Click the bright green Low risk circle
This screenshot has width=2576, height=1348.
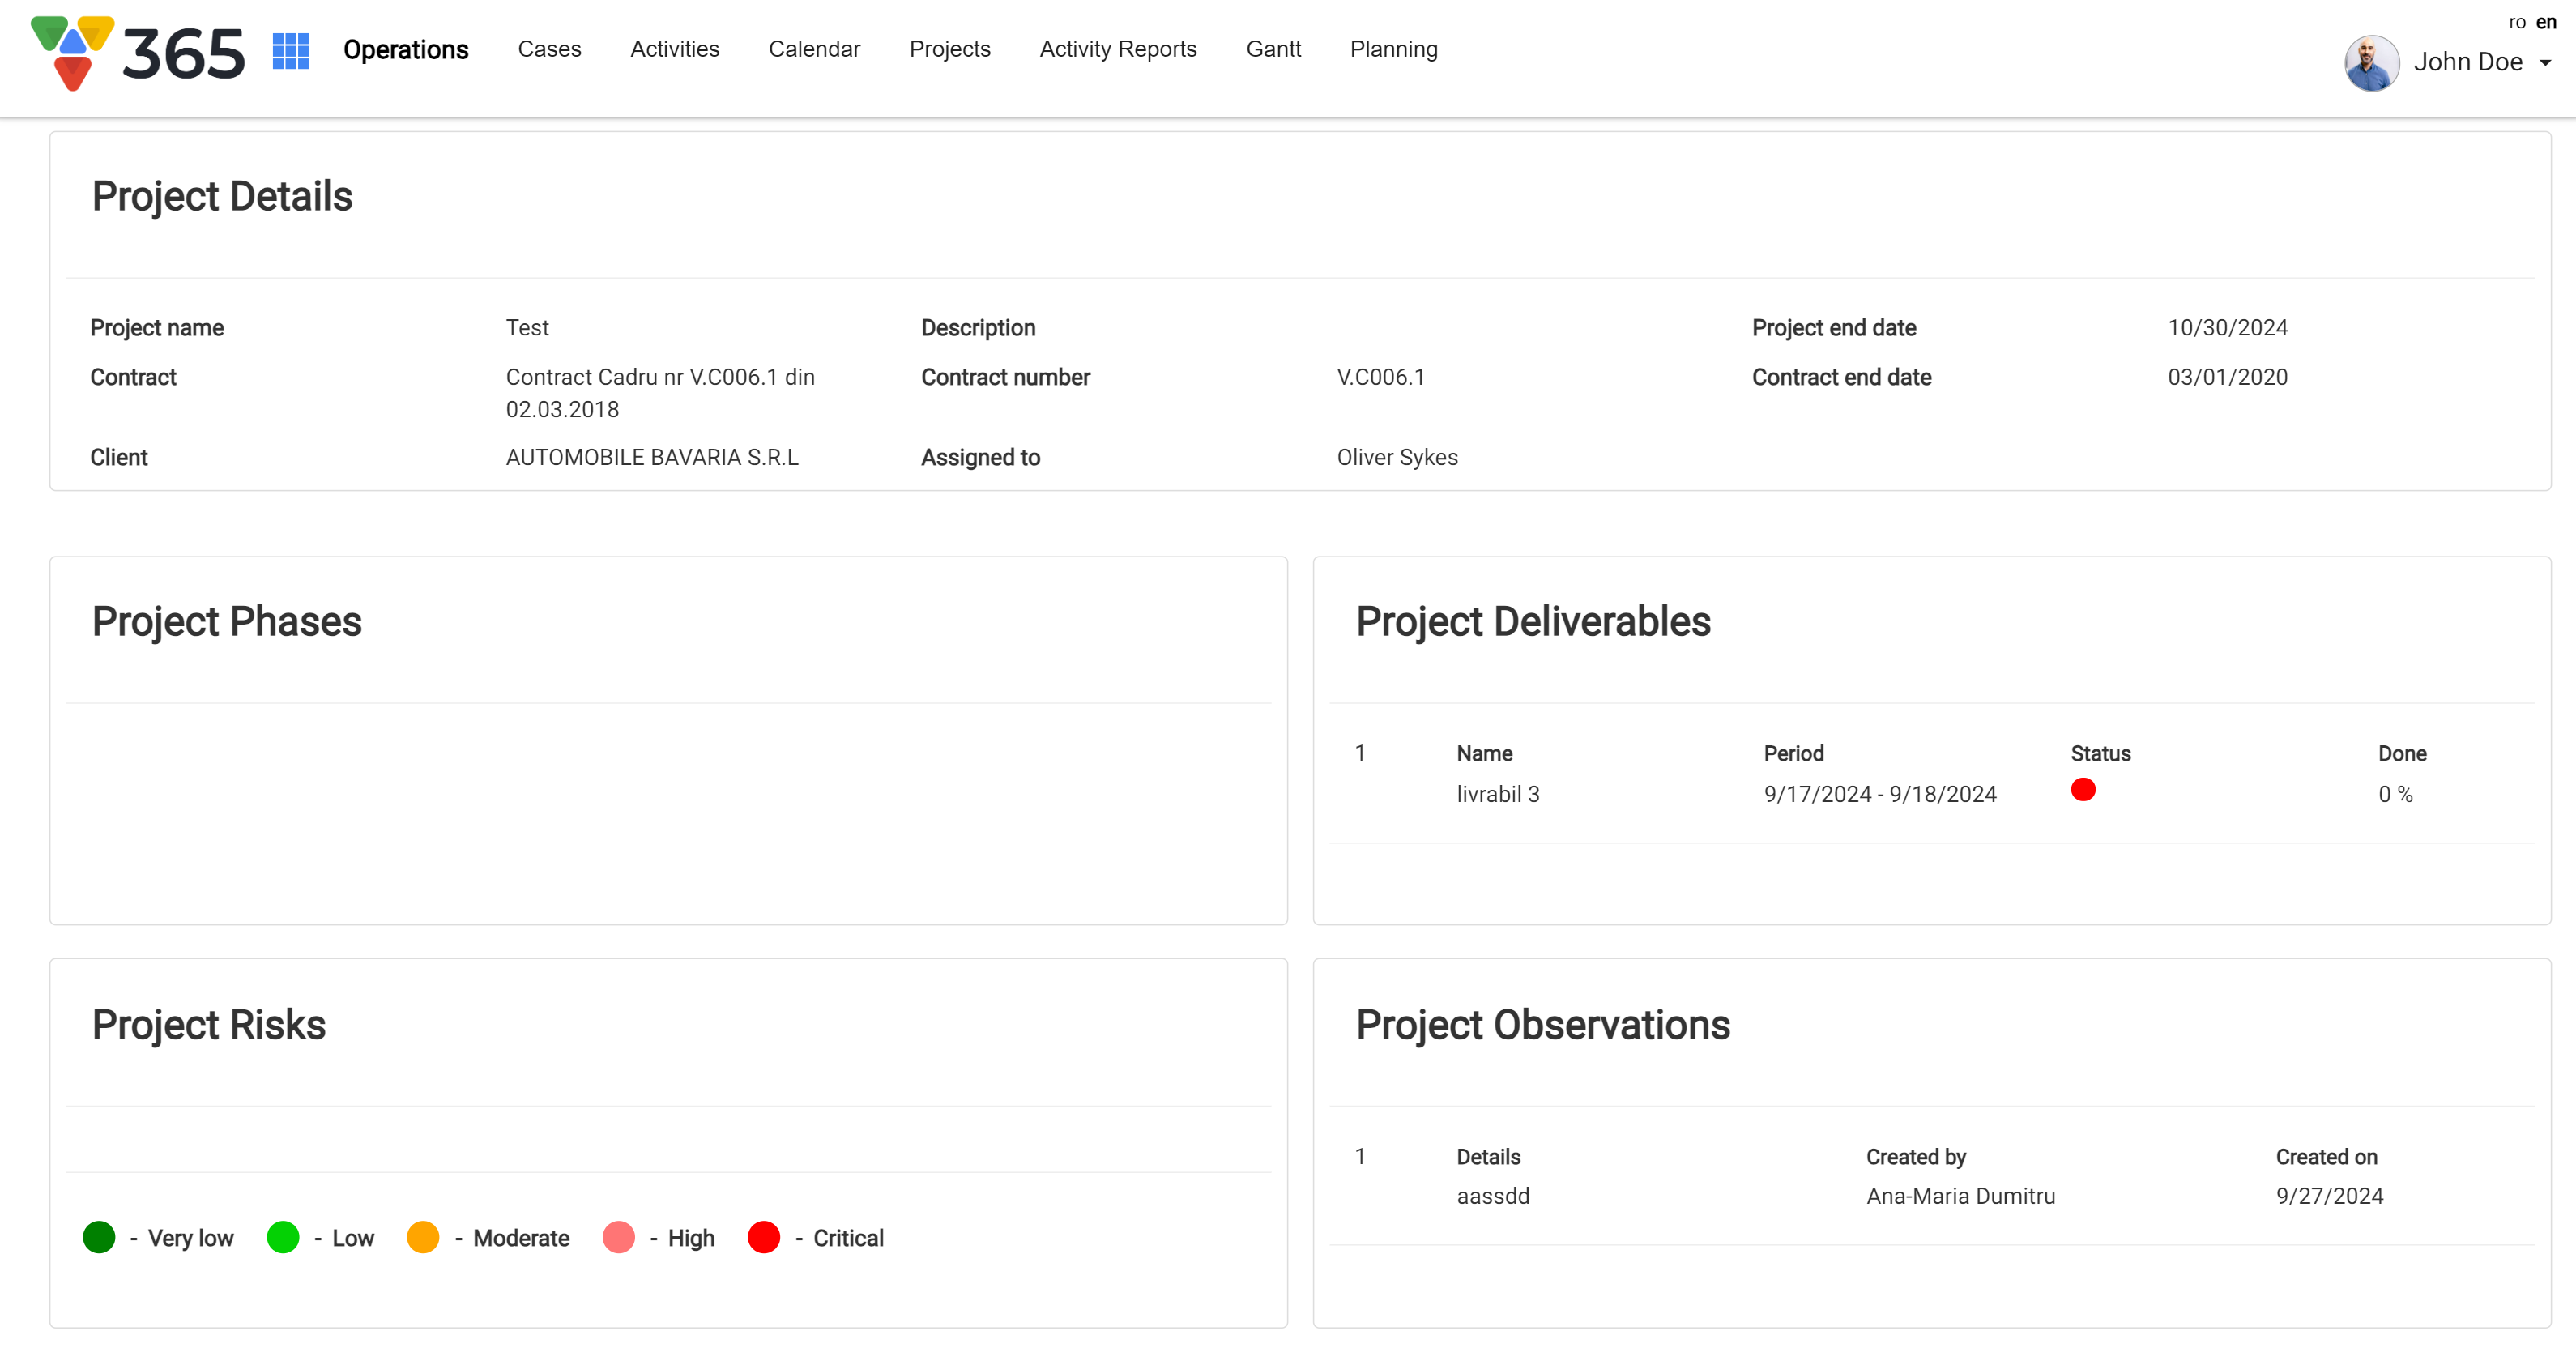[283, 1237]
